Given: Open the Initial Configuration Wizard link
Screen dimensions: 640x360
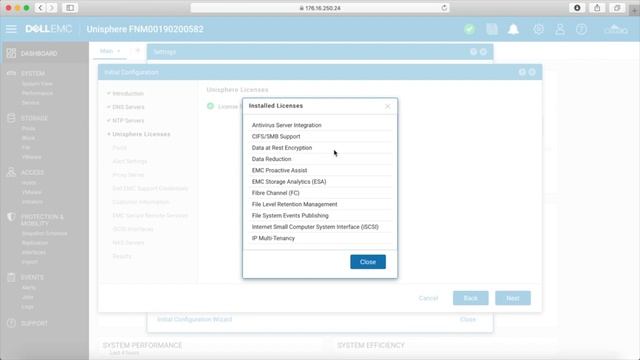Looking at the screenshot, I should pyautogui.click(x=194, y=319).
